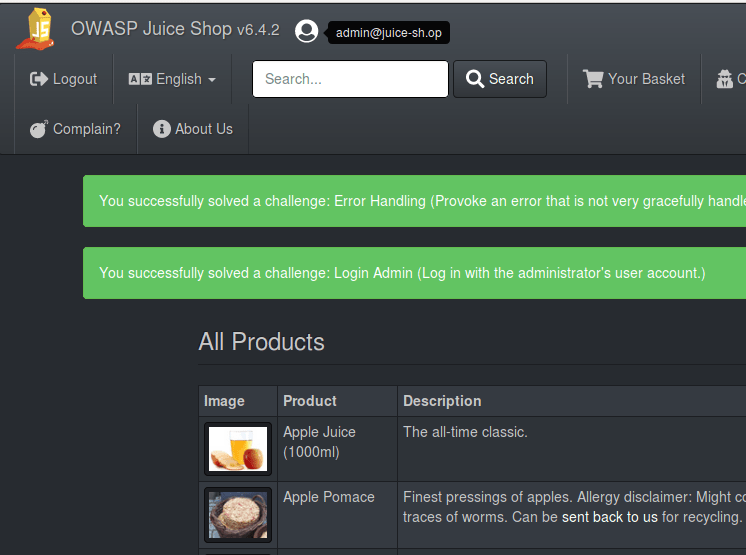746x555 pixels.
Task: Click the Error Handling challenge solved notification
Action: point(414,201)
